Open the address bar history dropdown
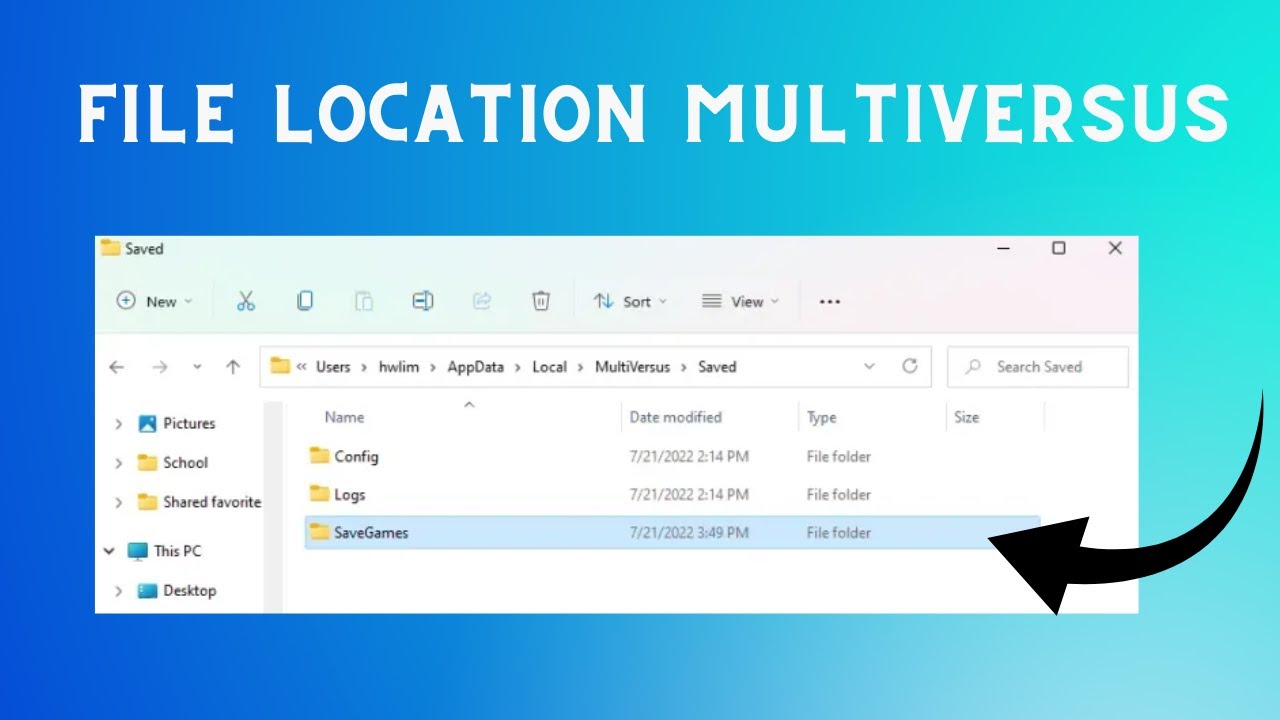The width and height of the screenshot is (1280, 720). [869, 366]
